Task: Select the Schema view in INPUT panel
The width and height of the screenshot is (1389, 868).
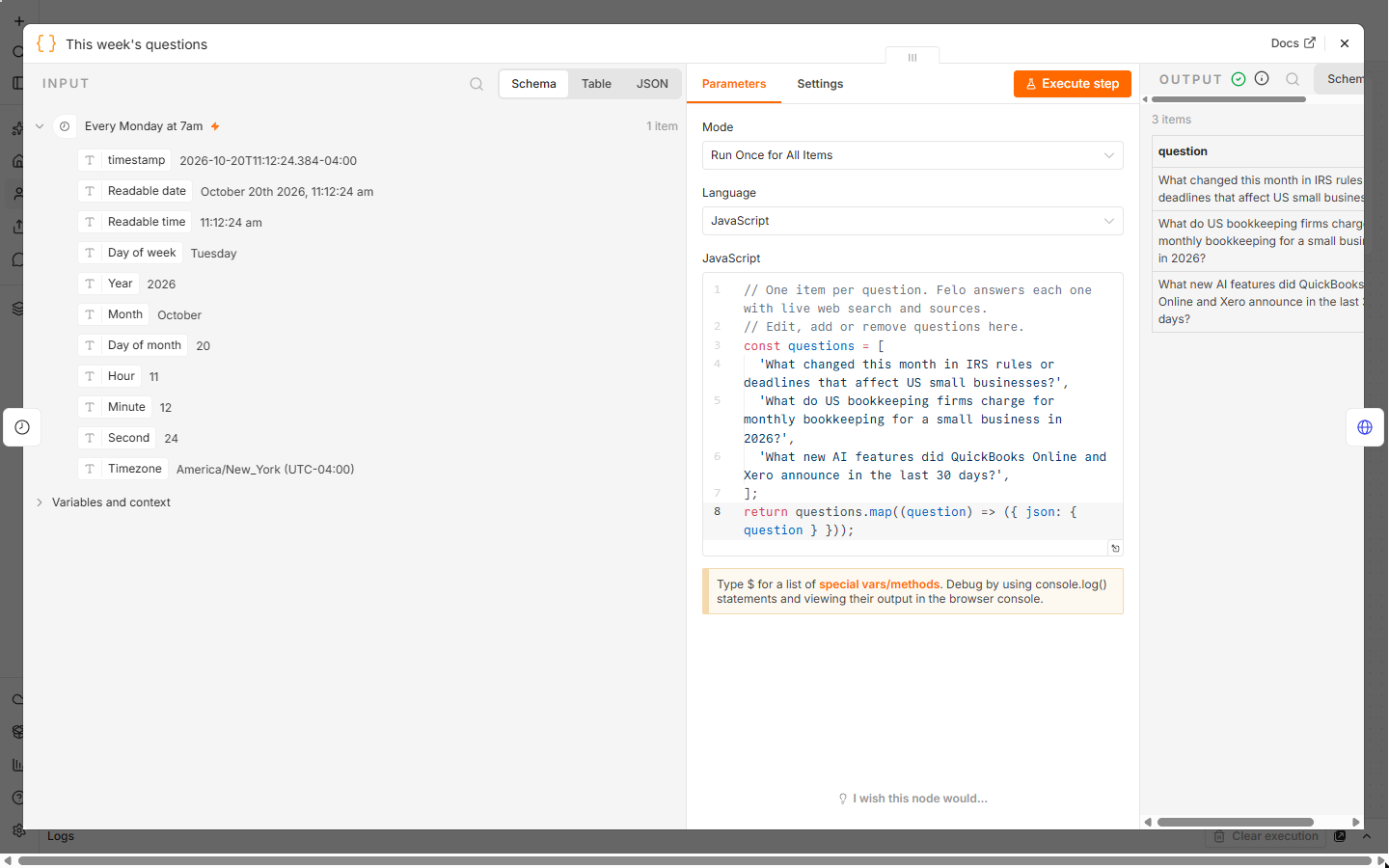Action: coord(534,84)
